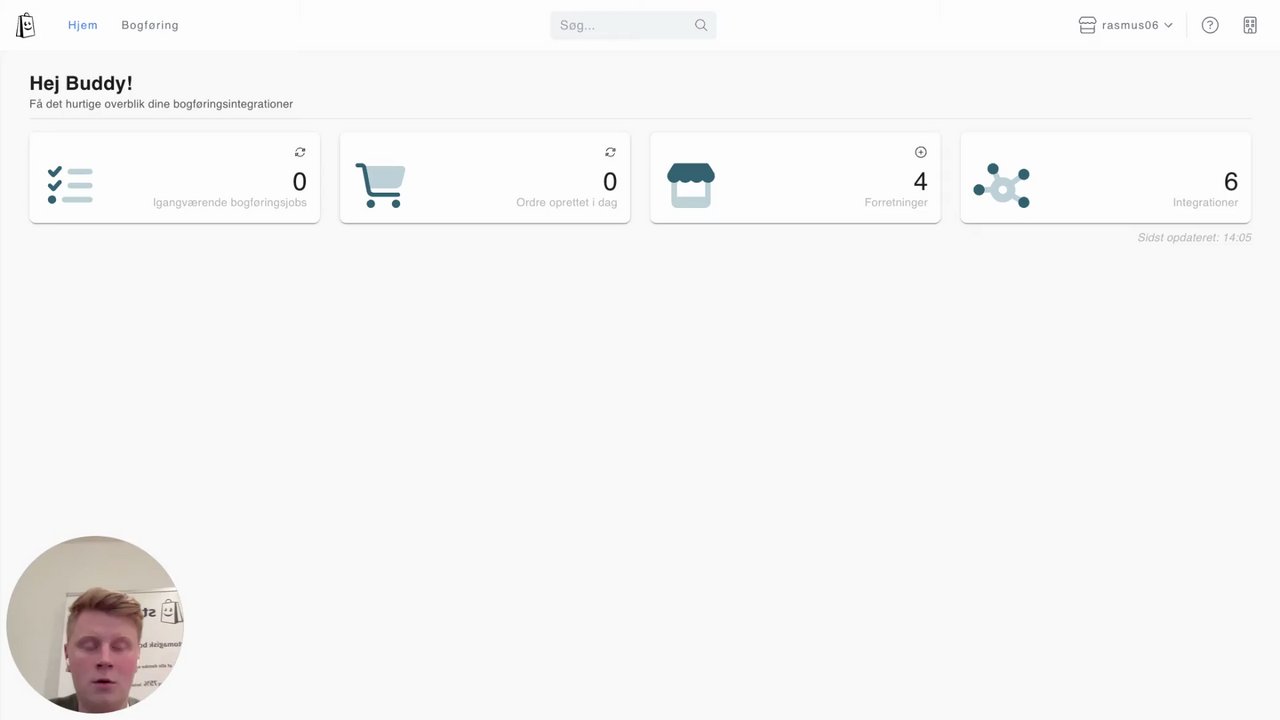Add a new store via plus icon

[x=921, y=152]
